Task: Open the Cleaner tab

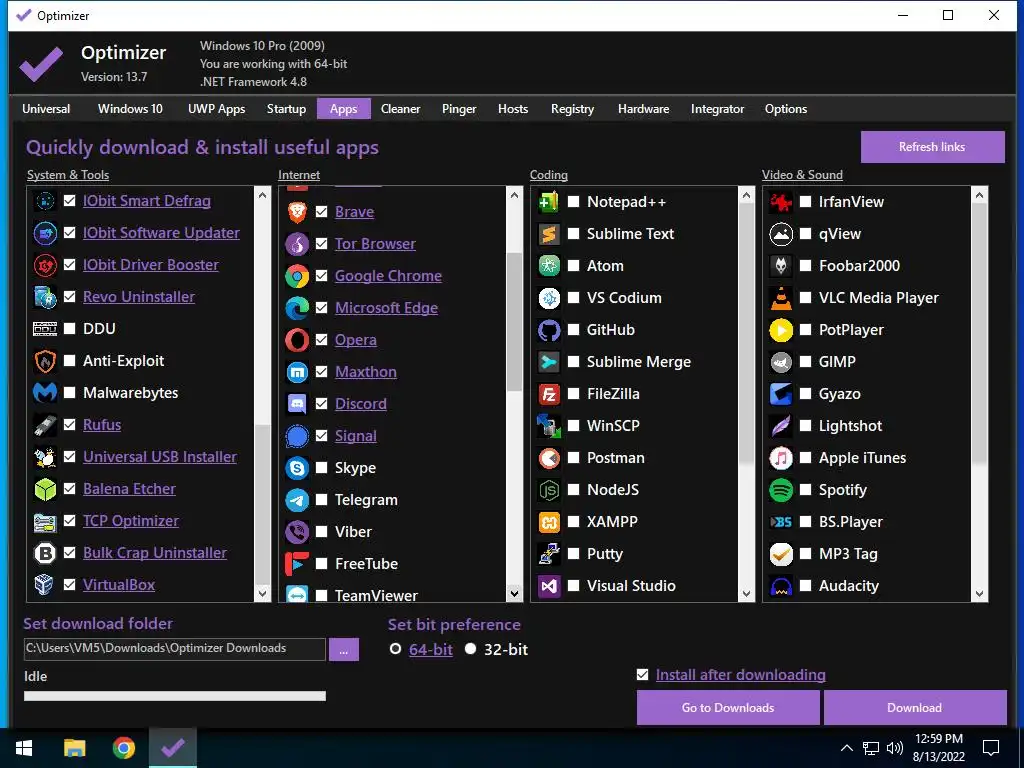Action: coord(400,109)
